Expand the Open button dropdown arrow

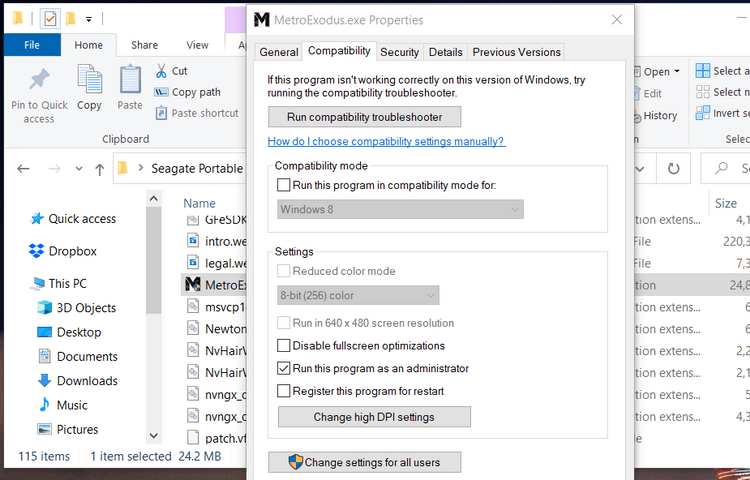click(677, 72)
